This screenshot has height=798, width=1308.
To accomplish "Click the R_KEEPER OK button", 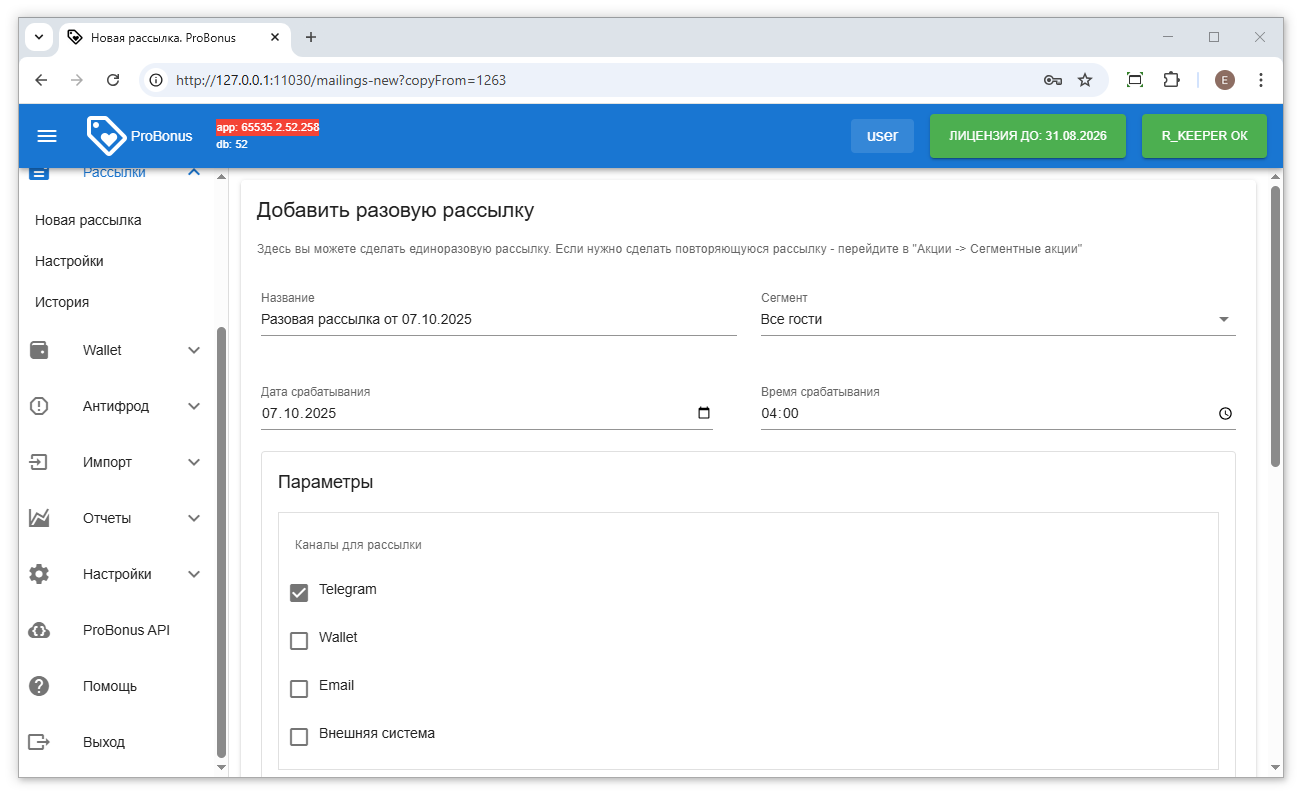I will 1204,136.
